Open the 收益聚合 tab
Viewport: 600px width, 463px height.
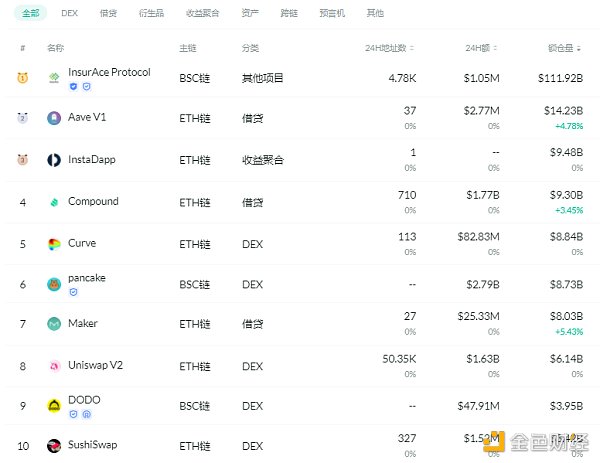pyautogui.click(x=202, y=13)
